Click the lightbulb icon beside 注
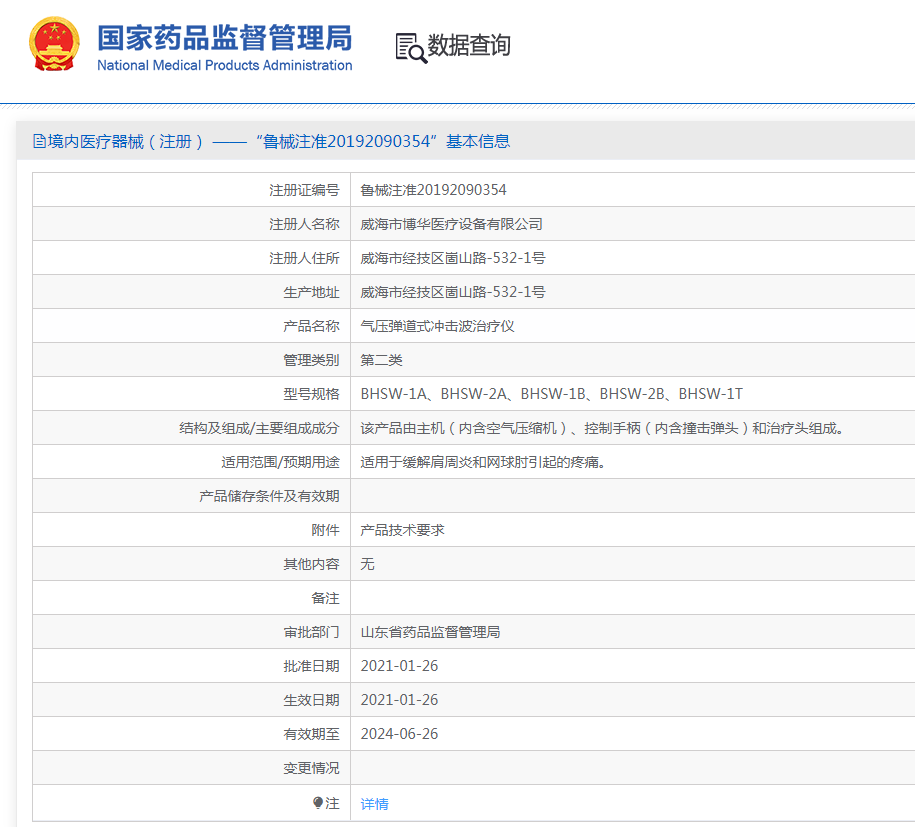 tap(317, 804)
